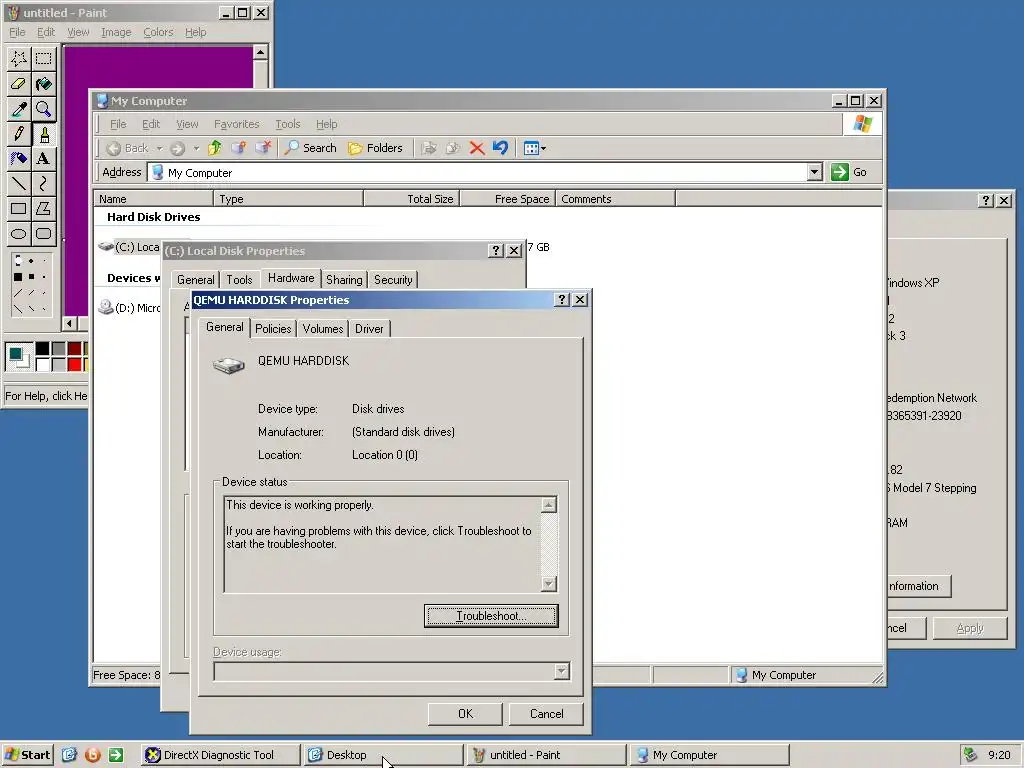
Task: Switch to untitled - Paint taskbar button
Action: tap(545, 755)
